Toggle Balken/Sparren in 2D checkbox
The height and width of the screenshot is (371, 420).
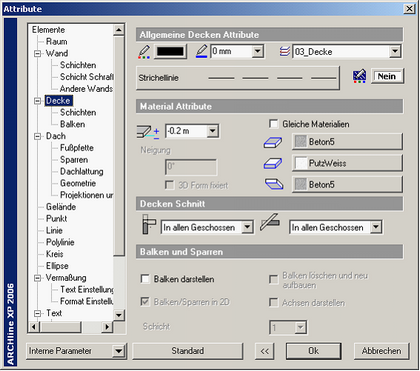pos(145,302)
